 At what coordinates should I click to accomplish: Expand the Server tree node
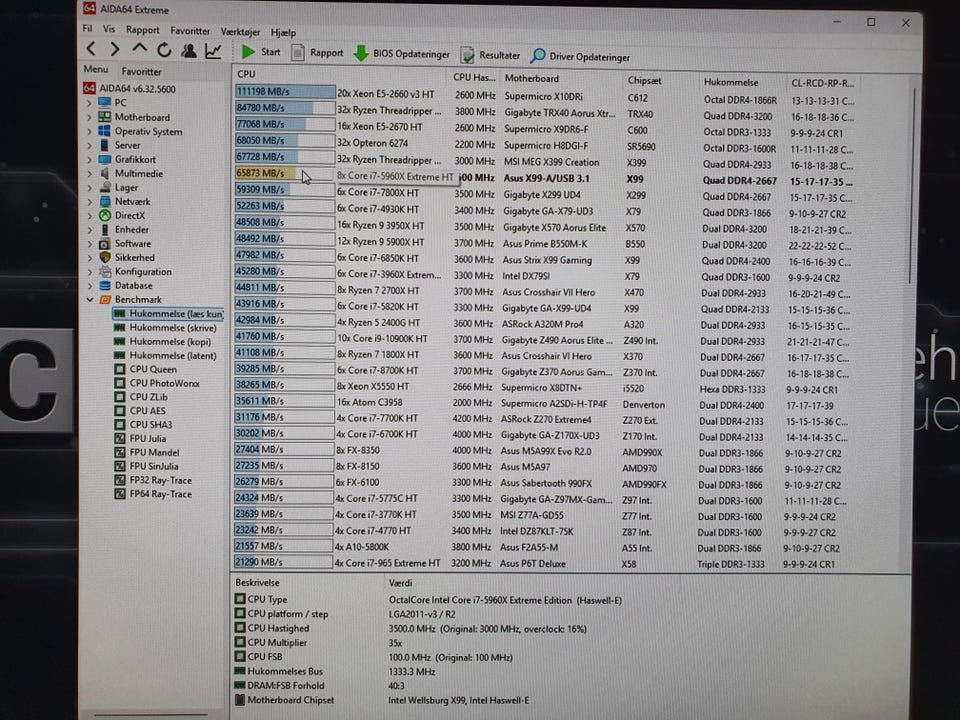tap(90, 145)
